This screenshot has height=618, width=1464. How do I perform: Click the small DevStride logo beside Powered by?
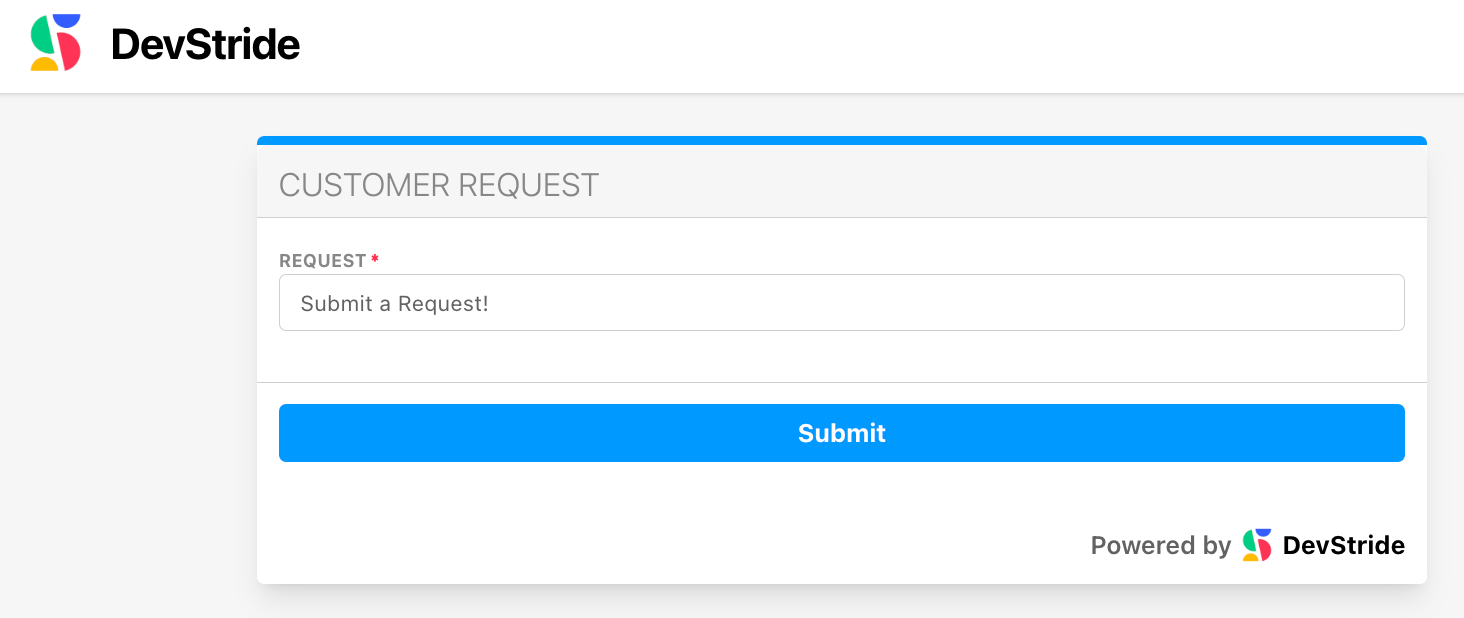(x=1257, y=545)
